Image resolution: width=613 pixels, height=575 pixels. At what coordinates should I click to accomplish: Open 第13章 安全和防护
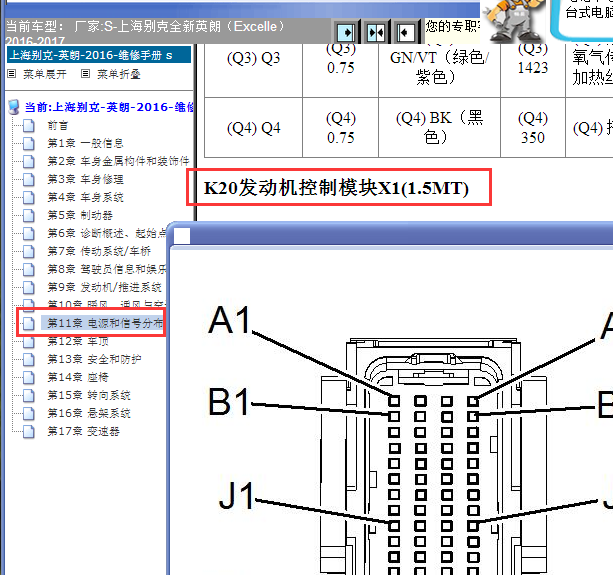94,359
